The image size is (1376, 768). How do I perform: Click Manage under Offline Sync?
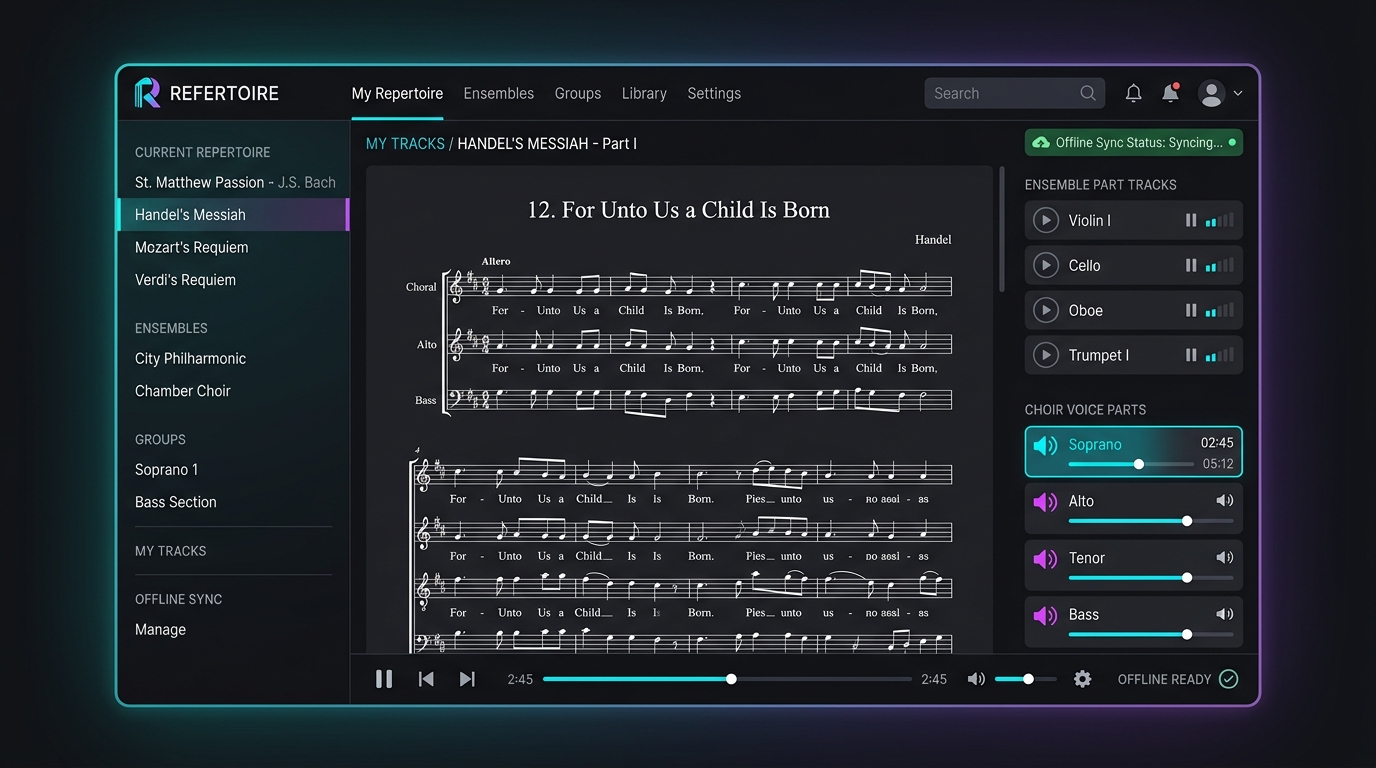[x=161, y=629]
